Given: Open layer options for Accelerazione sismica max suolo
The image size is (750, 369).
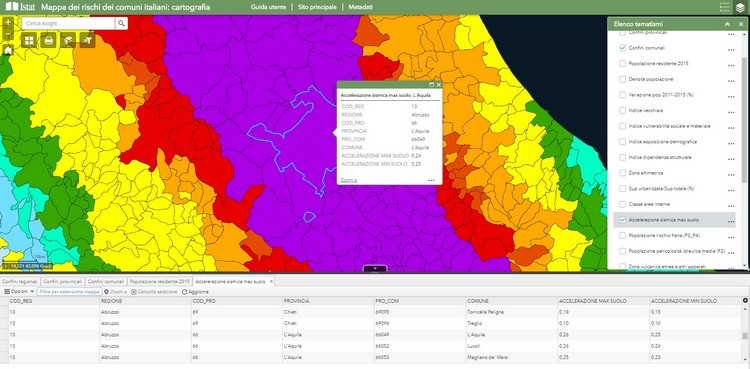Looking at the screenshot, I should 731,221.
